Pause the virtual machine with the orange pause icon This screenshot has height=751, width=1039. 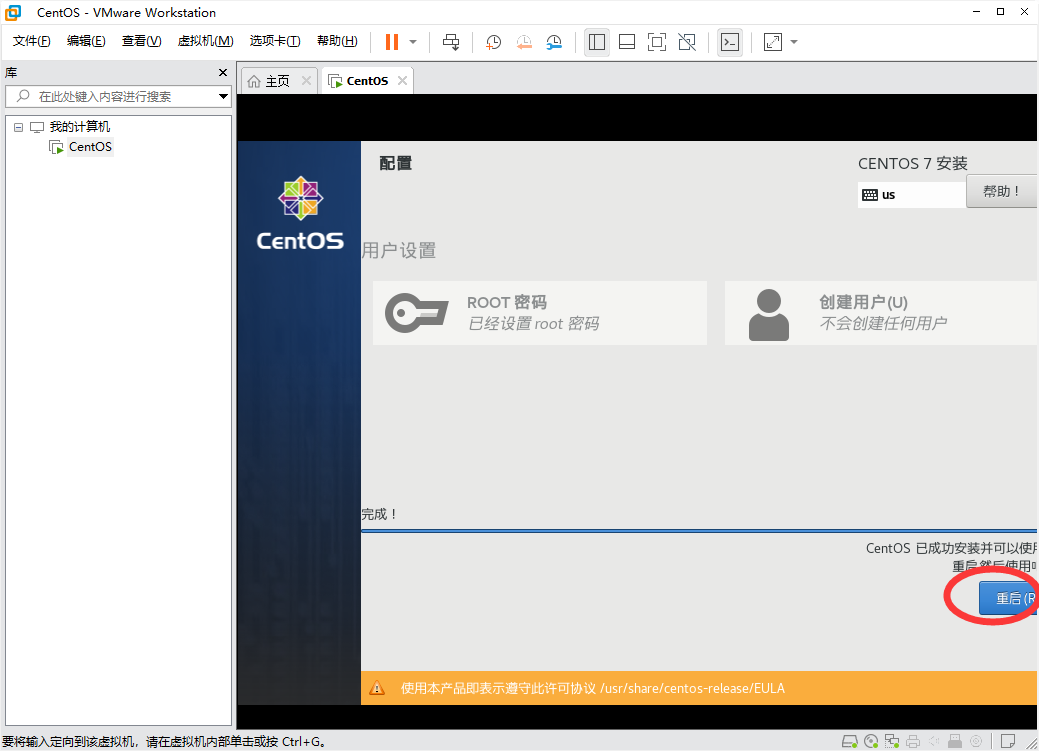[x=392, y=42]
